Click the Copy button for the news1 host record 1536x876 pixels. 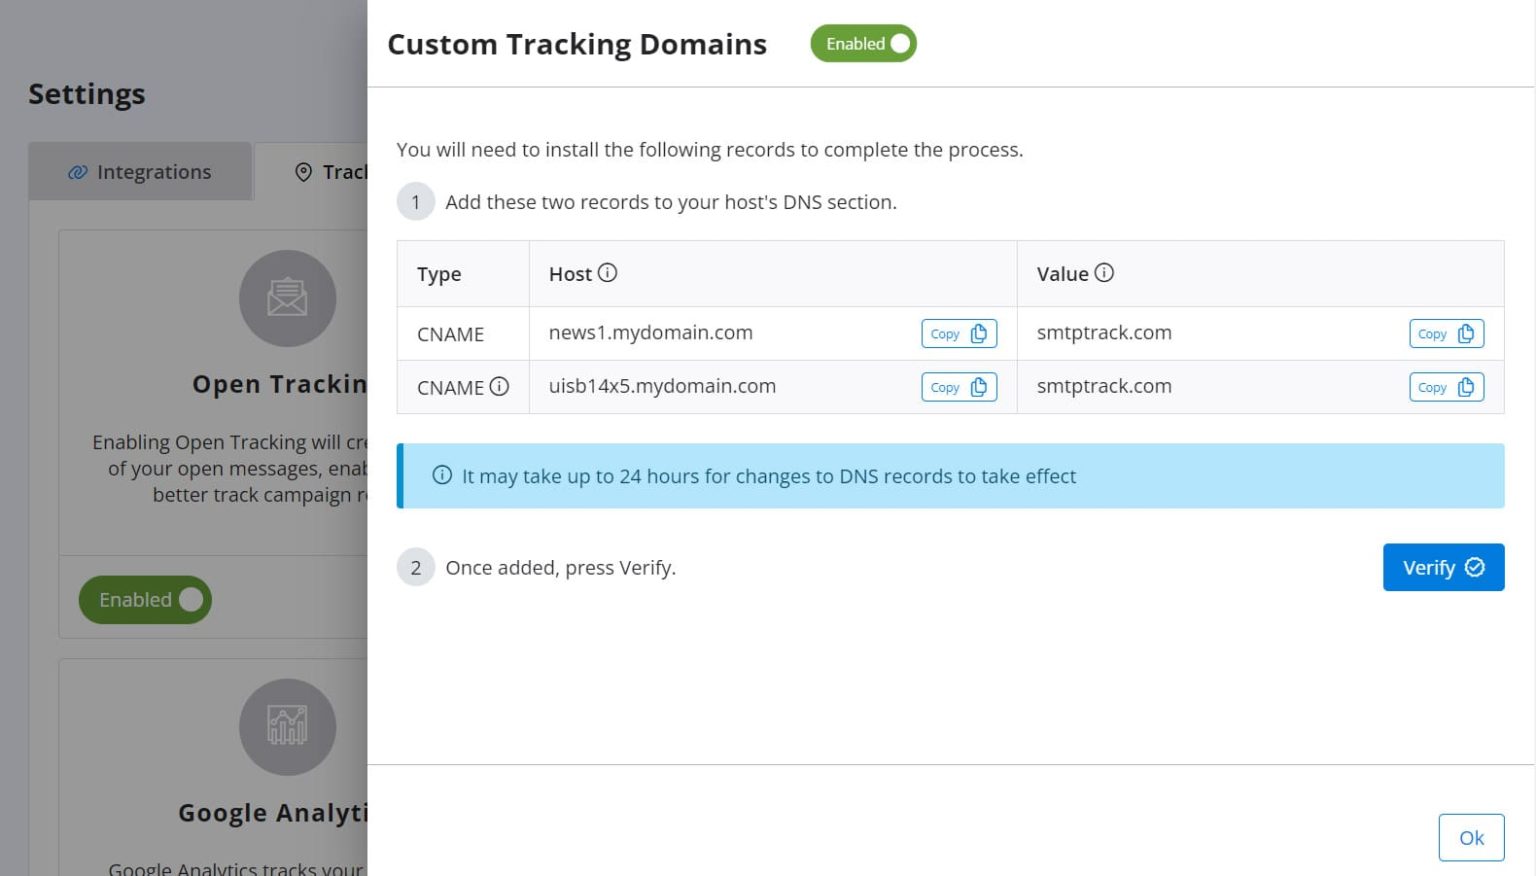pos(958,333)
